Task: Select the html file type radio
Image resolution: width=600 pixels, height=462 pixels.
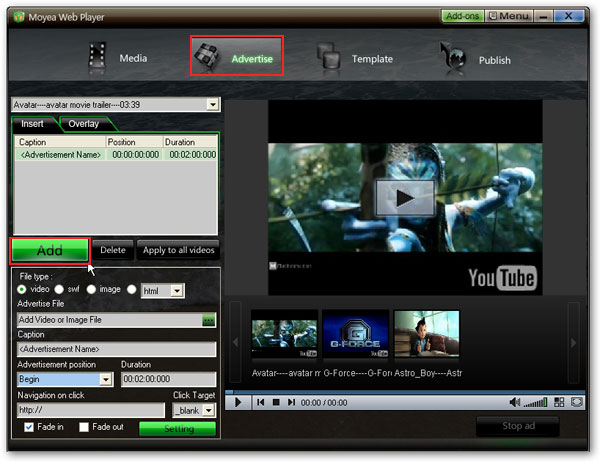Action: pyautogui.click(x=132, y=289)
